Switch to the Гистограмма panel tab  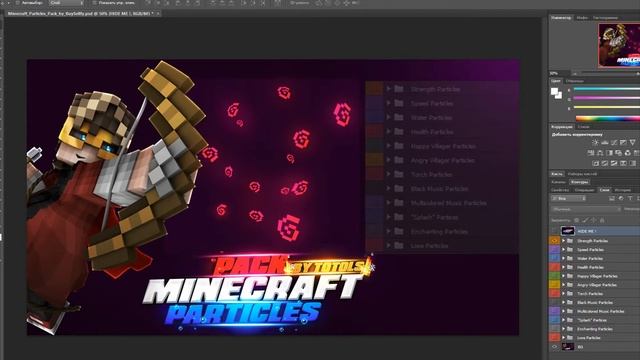605,18
